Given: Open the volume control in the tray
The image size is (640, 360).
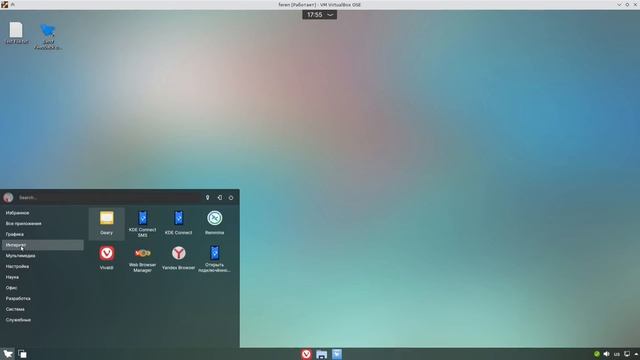Looking at the screenshot, I should (x=607, y=354).
